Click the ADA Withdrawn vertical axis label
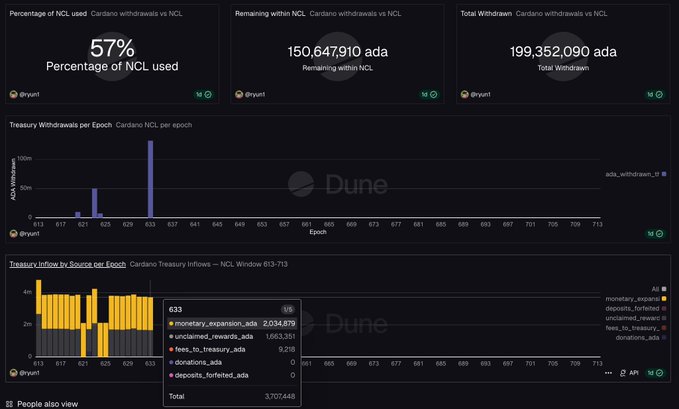This screenshot has height=409, width=679. [13, 179]
